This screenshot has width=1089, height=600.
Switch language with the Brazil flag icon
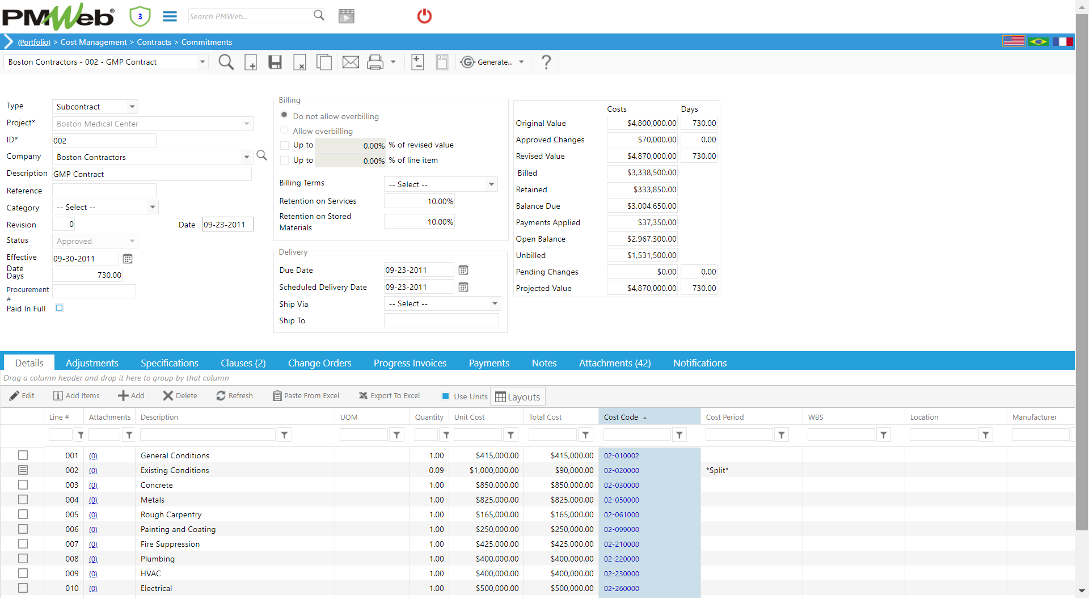pyautogui.click(x=1038, y=42)
